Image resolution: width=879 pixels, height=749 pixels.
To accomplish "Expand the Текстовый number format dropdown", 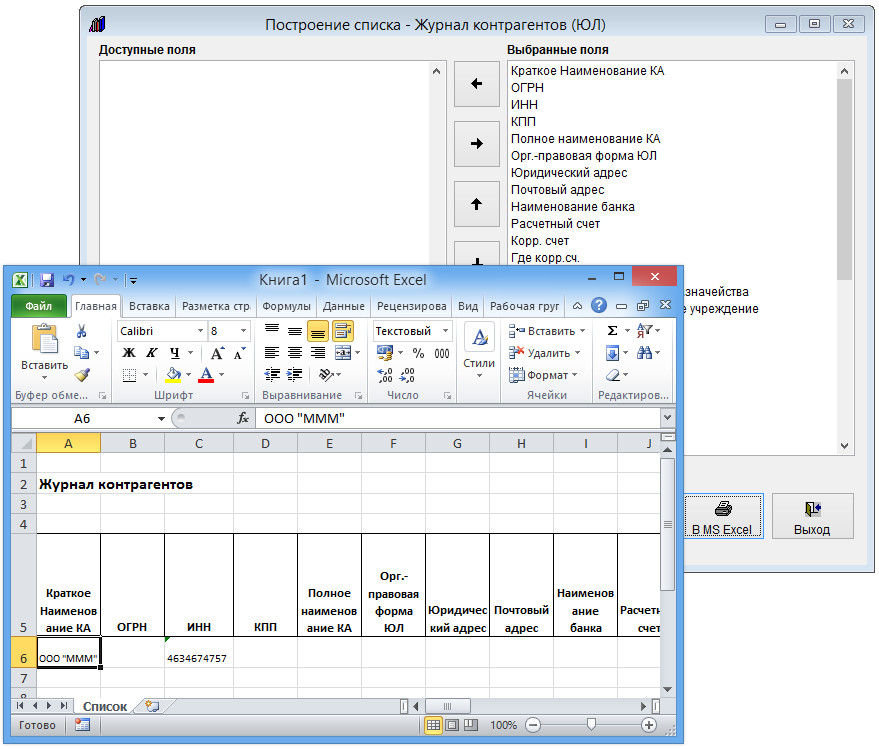I will (x=445, y=331).
